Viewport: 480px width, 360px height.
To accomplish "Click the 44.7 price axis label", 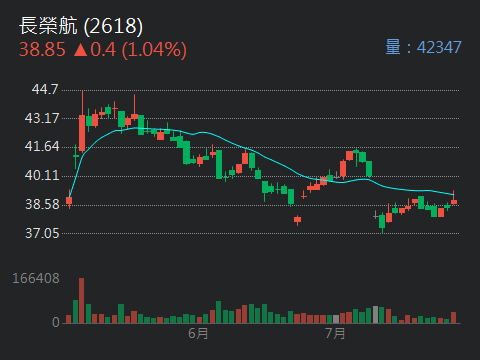I will 45,89.
